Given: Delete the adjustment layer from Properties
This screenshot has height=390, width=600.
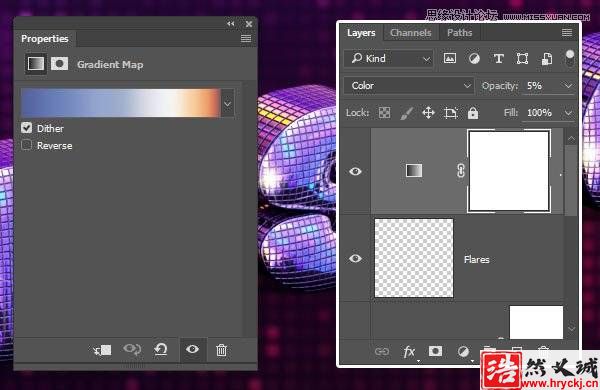Looking at the screenshot, I should point(222,350).
